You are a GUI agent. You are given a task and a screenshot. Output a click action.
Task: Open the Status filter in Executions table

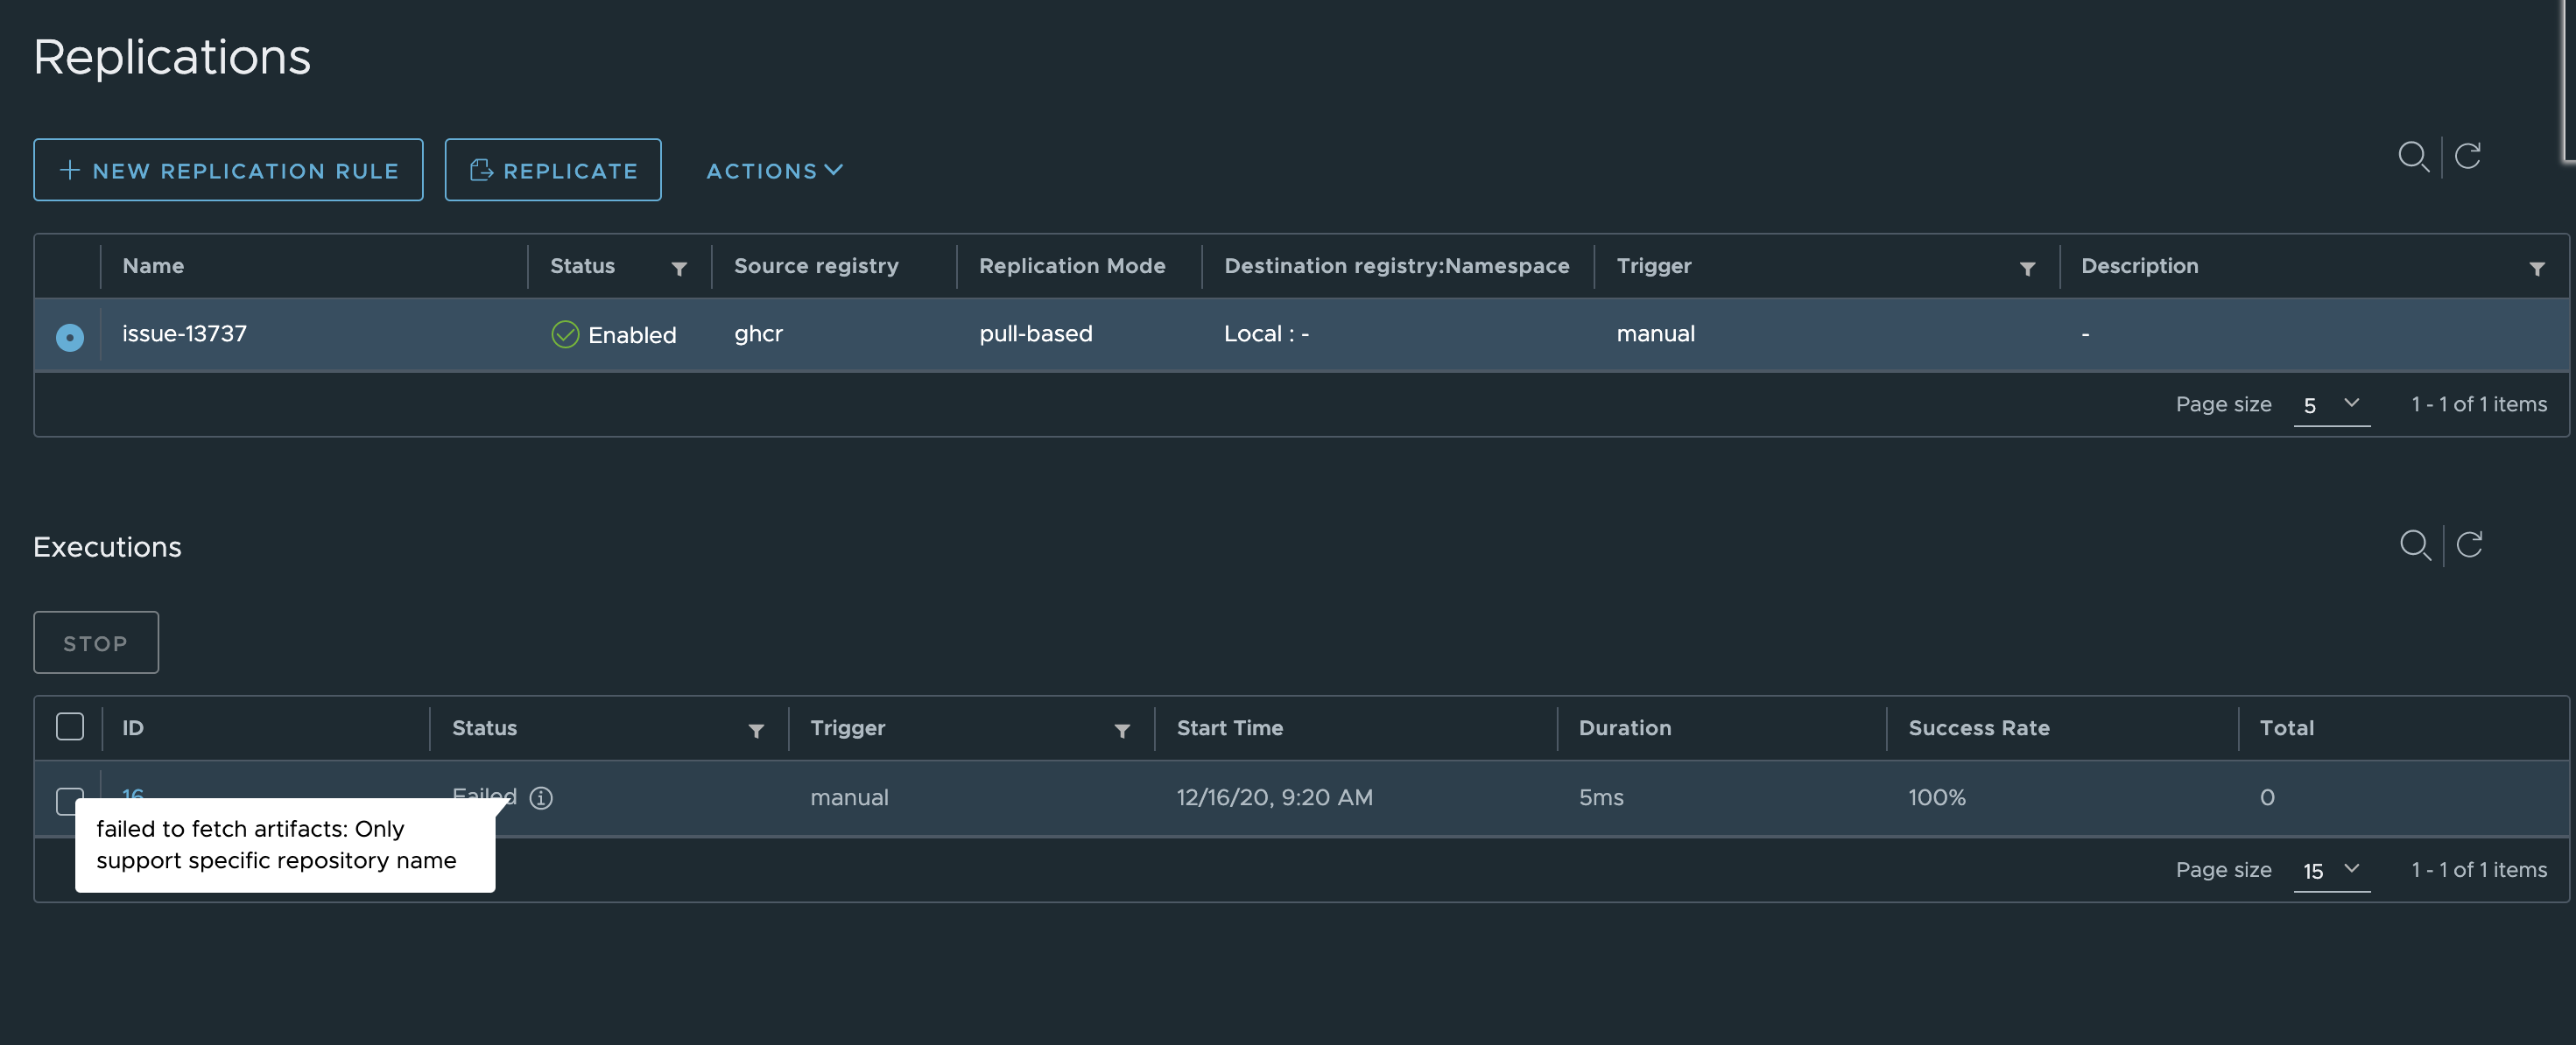[757, 731]
